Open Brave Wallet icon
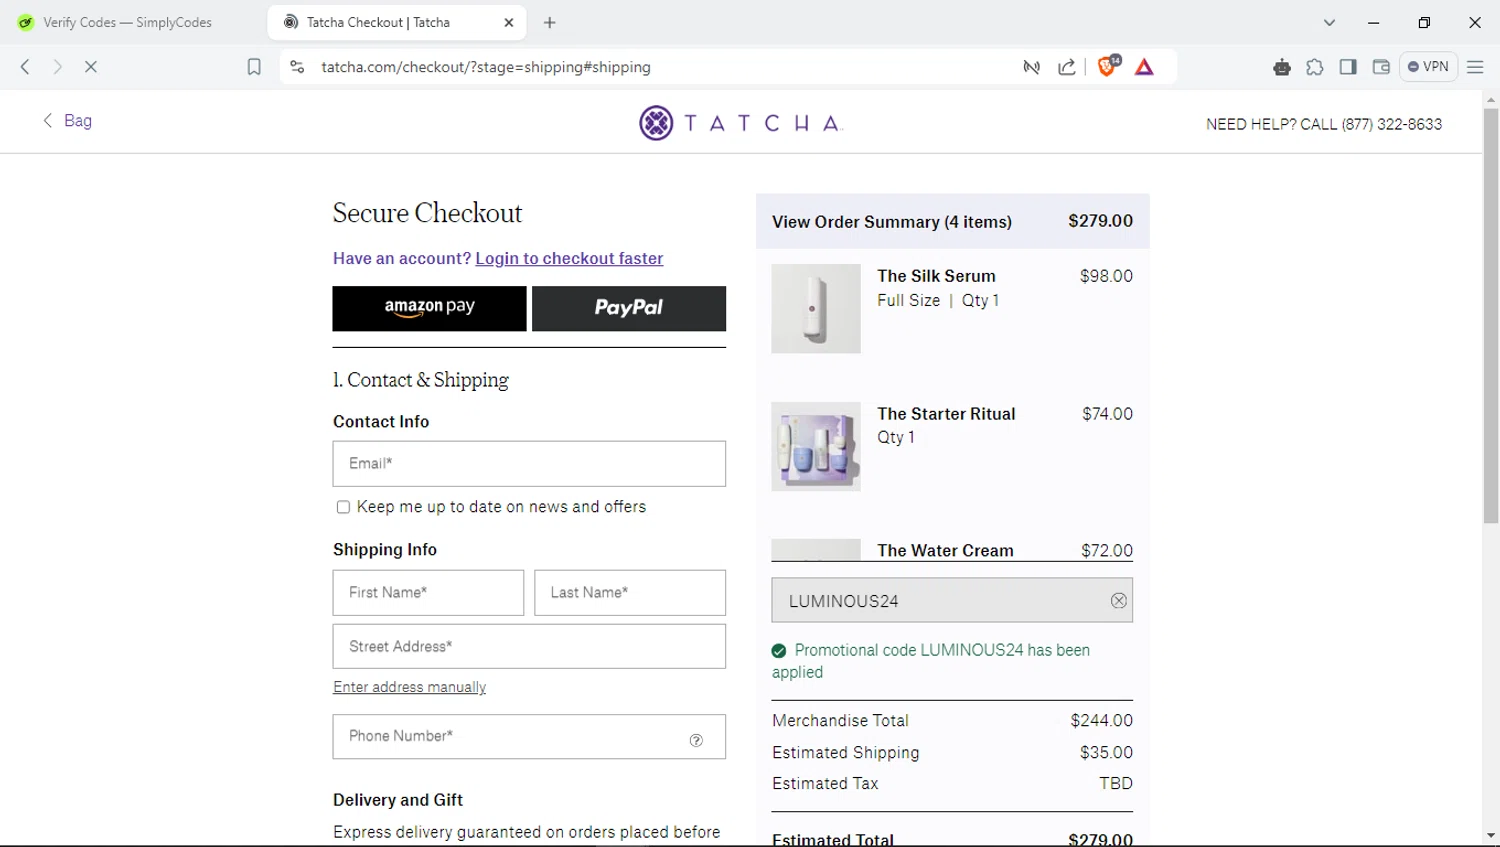The width and height of the screenshot is (1500, 847). coord(1381,67)
